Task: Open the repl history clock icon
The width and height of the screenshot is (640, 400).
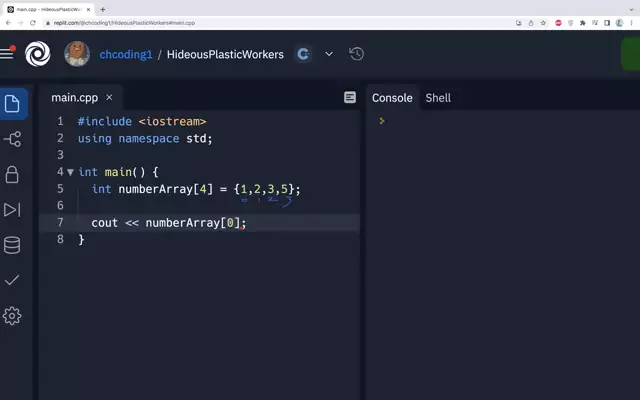Action: click(x=356, y=54)
